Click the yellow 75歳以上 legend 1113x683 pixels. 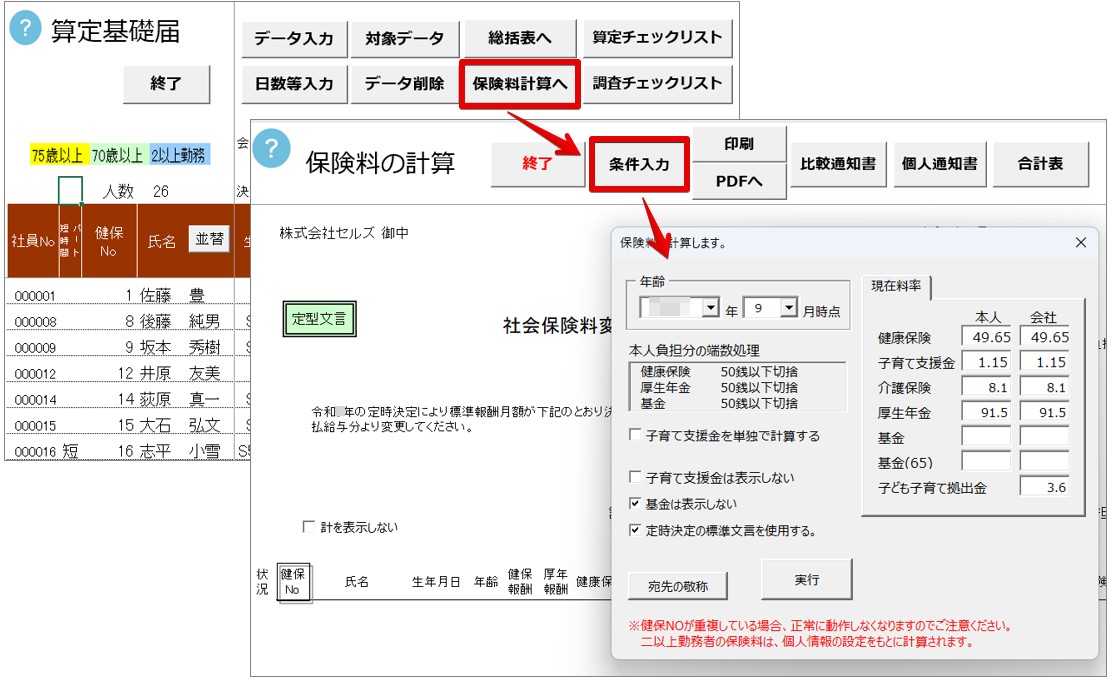coord(57,155)
